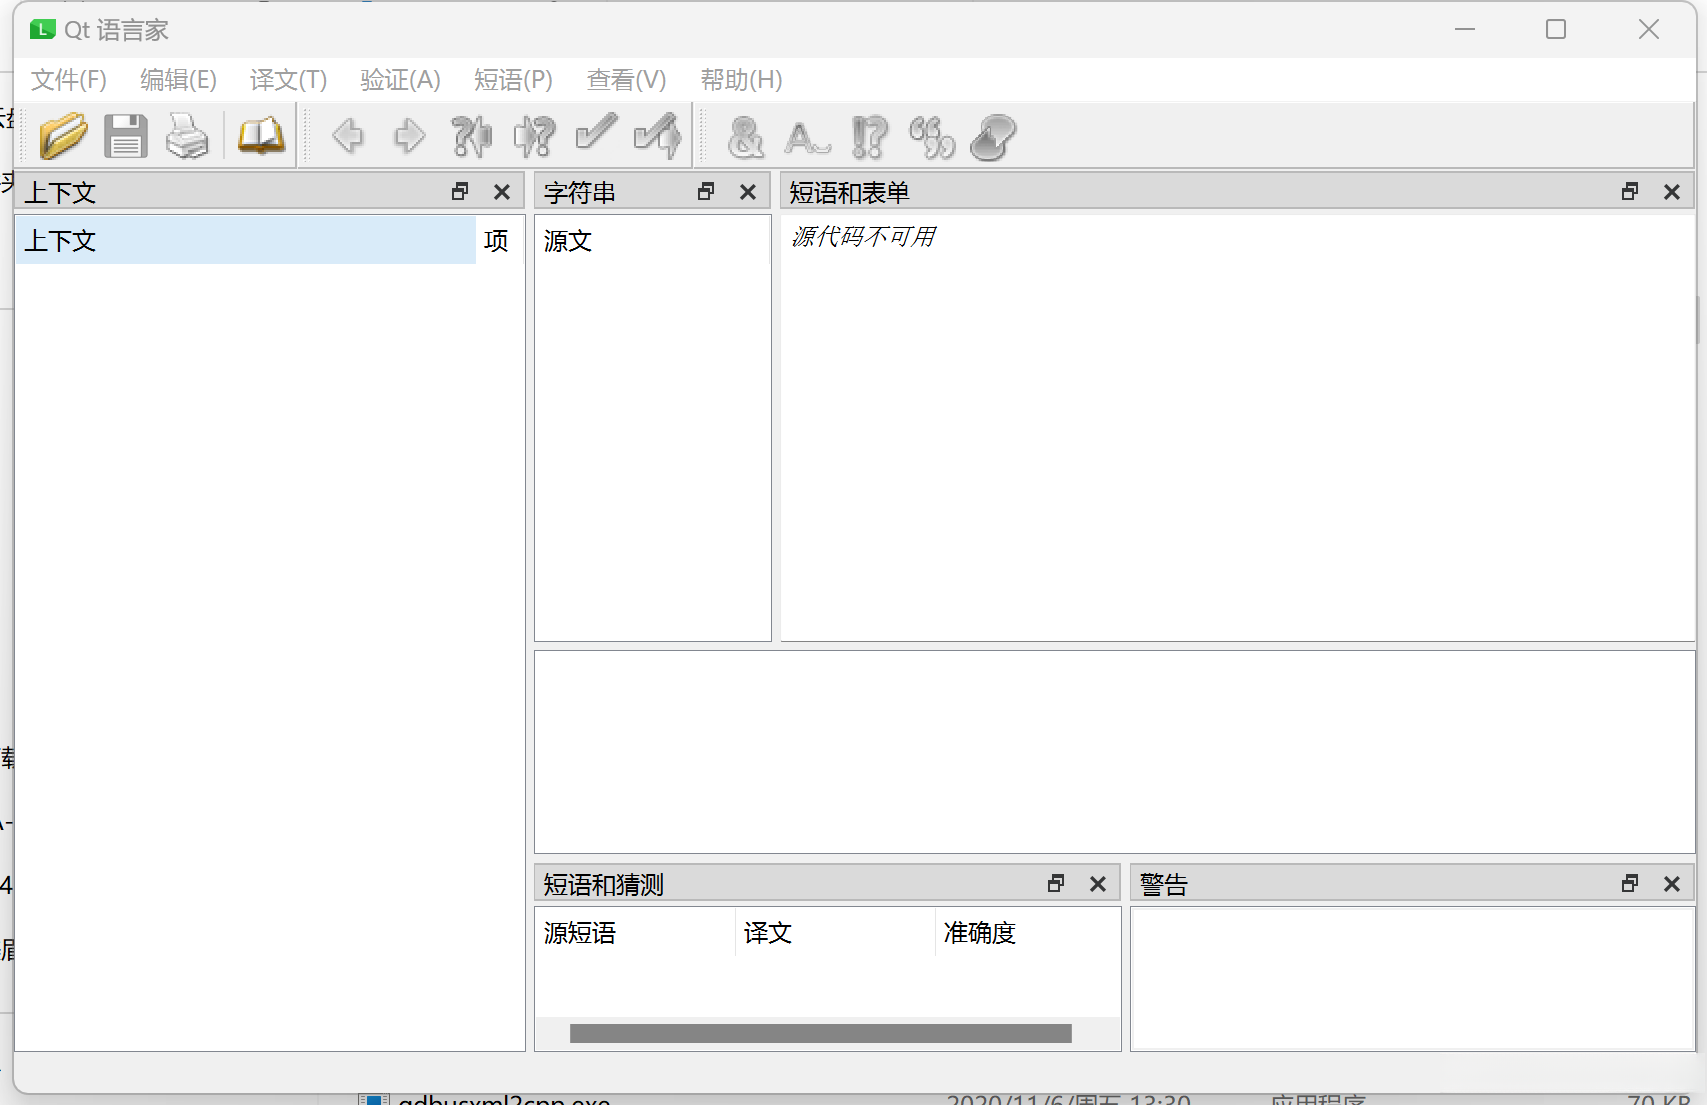Sort by 源短语 column header
Screen dimensions: 1707x1105
pos(635,933)
